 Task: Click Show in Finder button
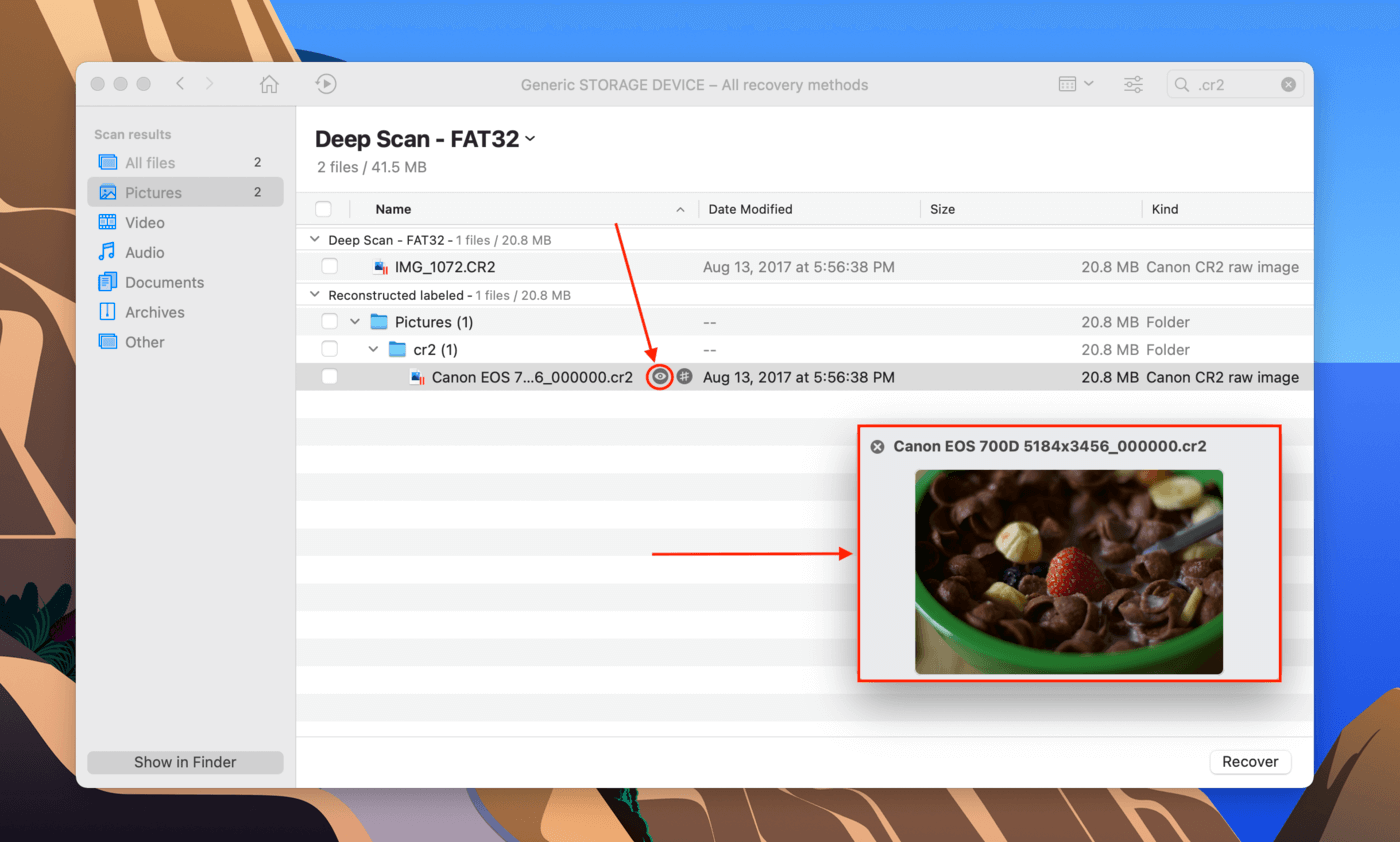[185, 762]
